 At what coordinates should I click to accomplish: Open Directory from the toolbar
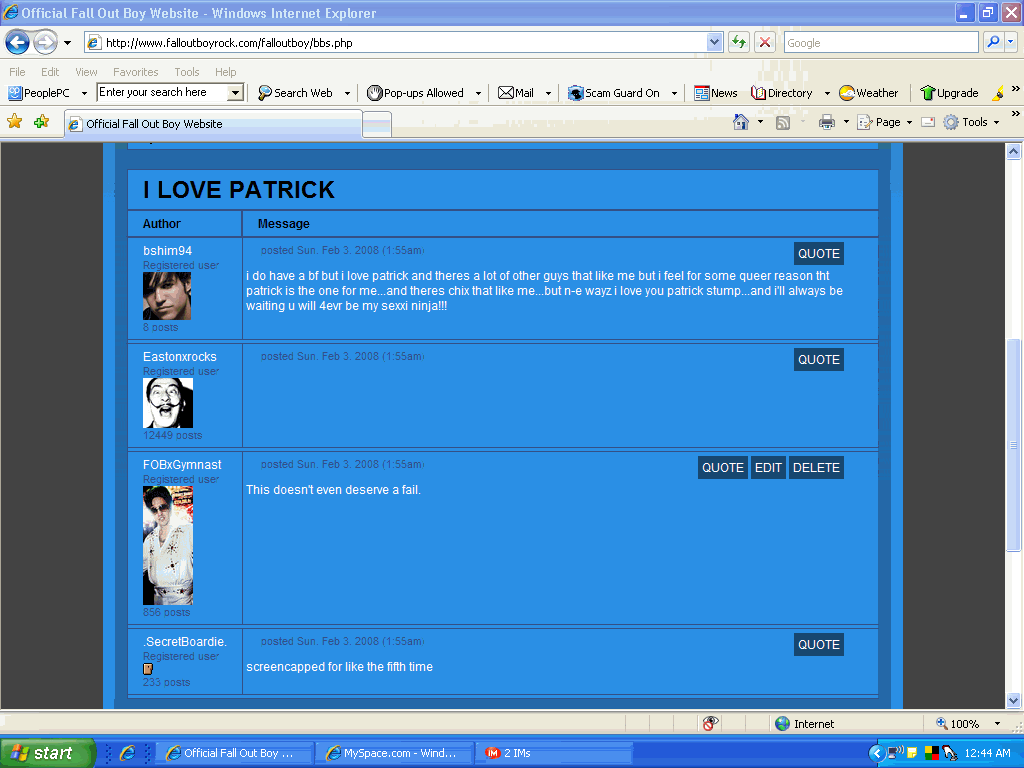[782, 93]
